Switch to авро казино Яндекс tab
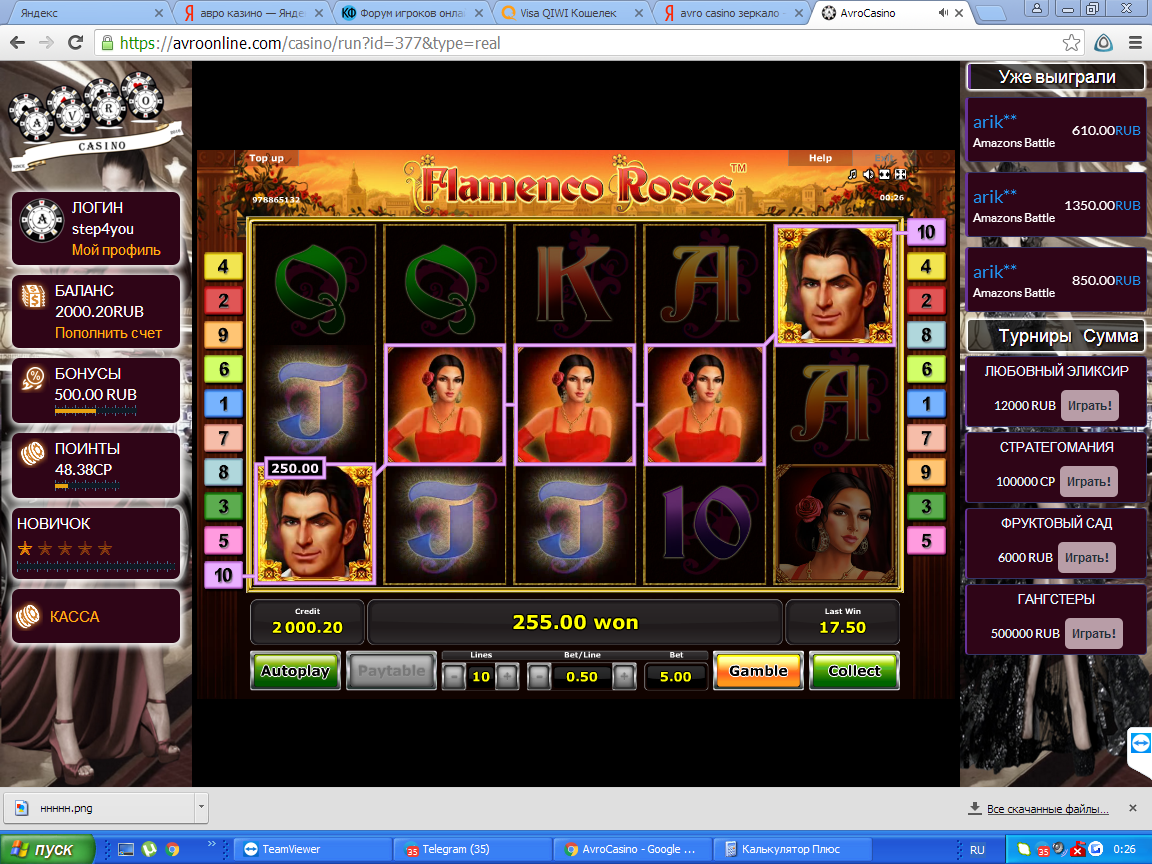The image size is (1152, 864). pos(253,12)
